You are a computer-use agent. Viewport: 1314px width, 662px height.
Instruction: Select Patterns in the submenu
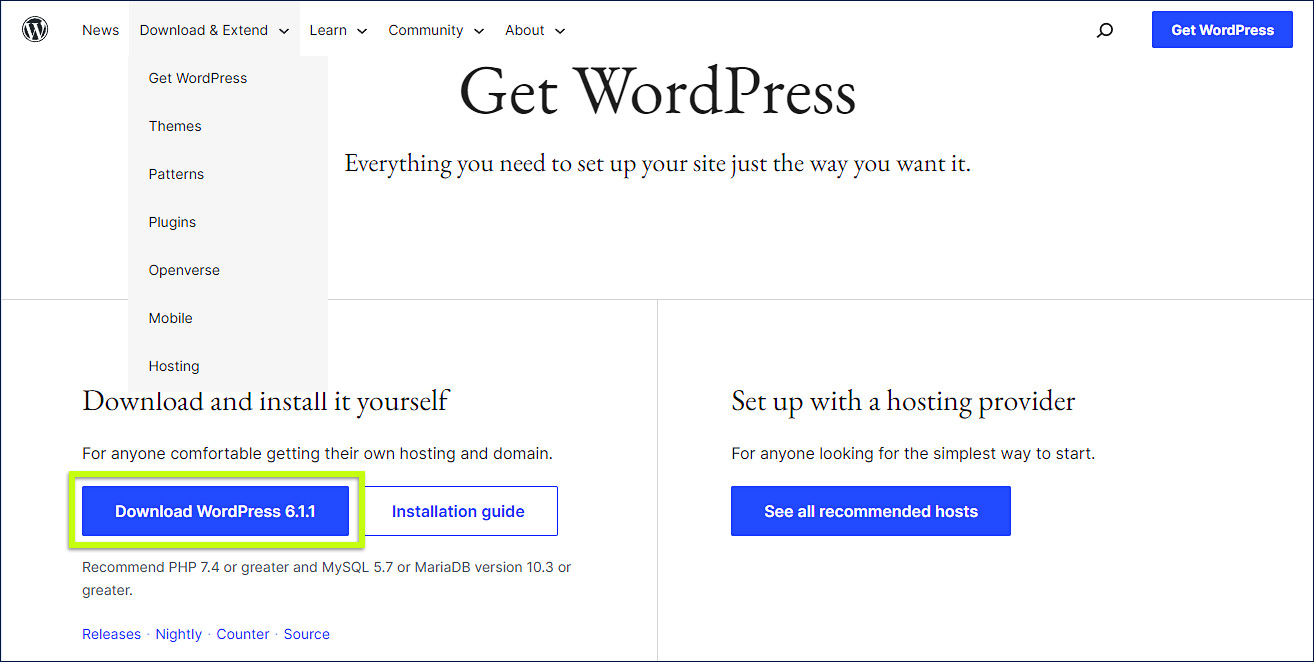click(176, 174)
